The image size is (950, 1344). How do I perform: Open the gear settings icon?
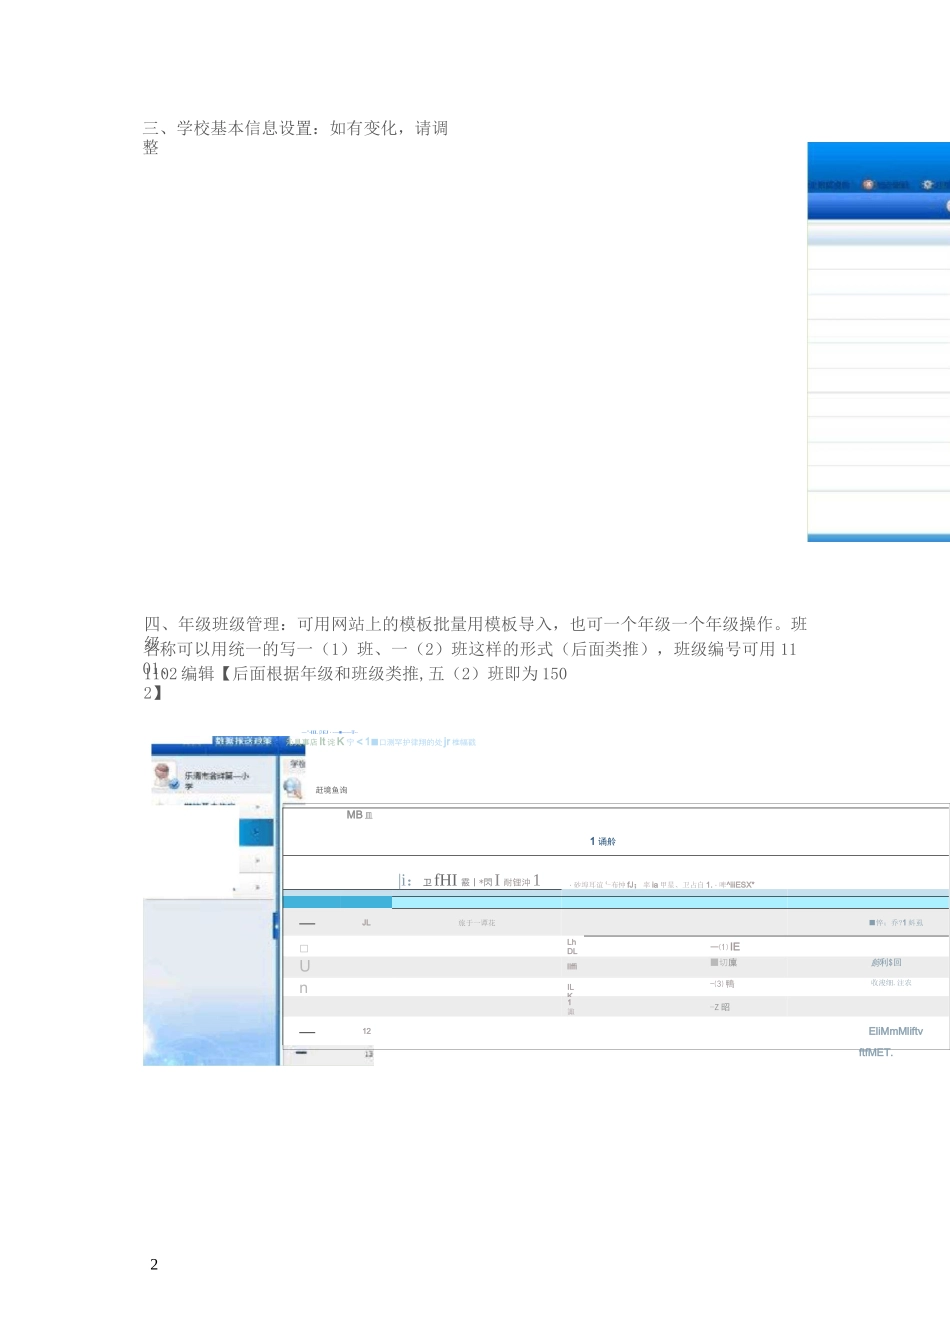pos(927,185)
